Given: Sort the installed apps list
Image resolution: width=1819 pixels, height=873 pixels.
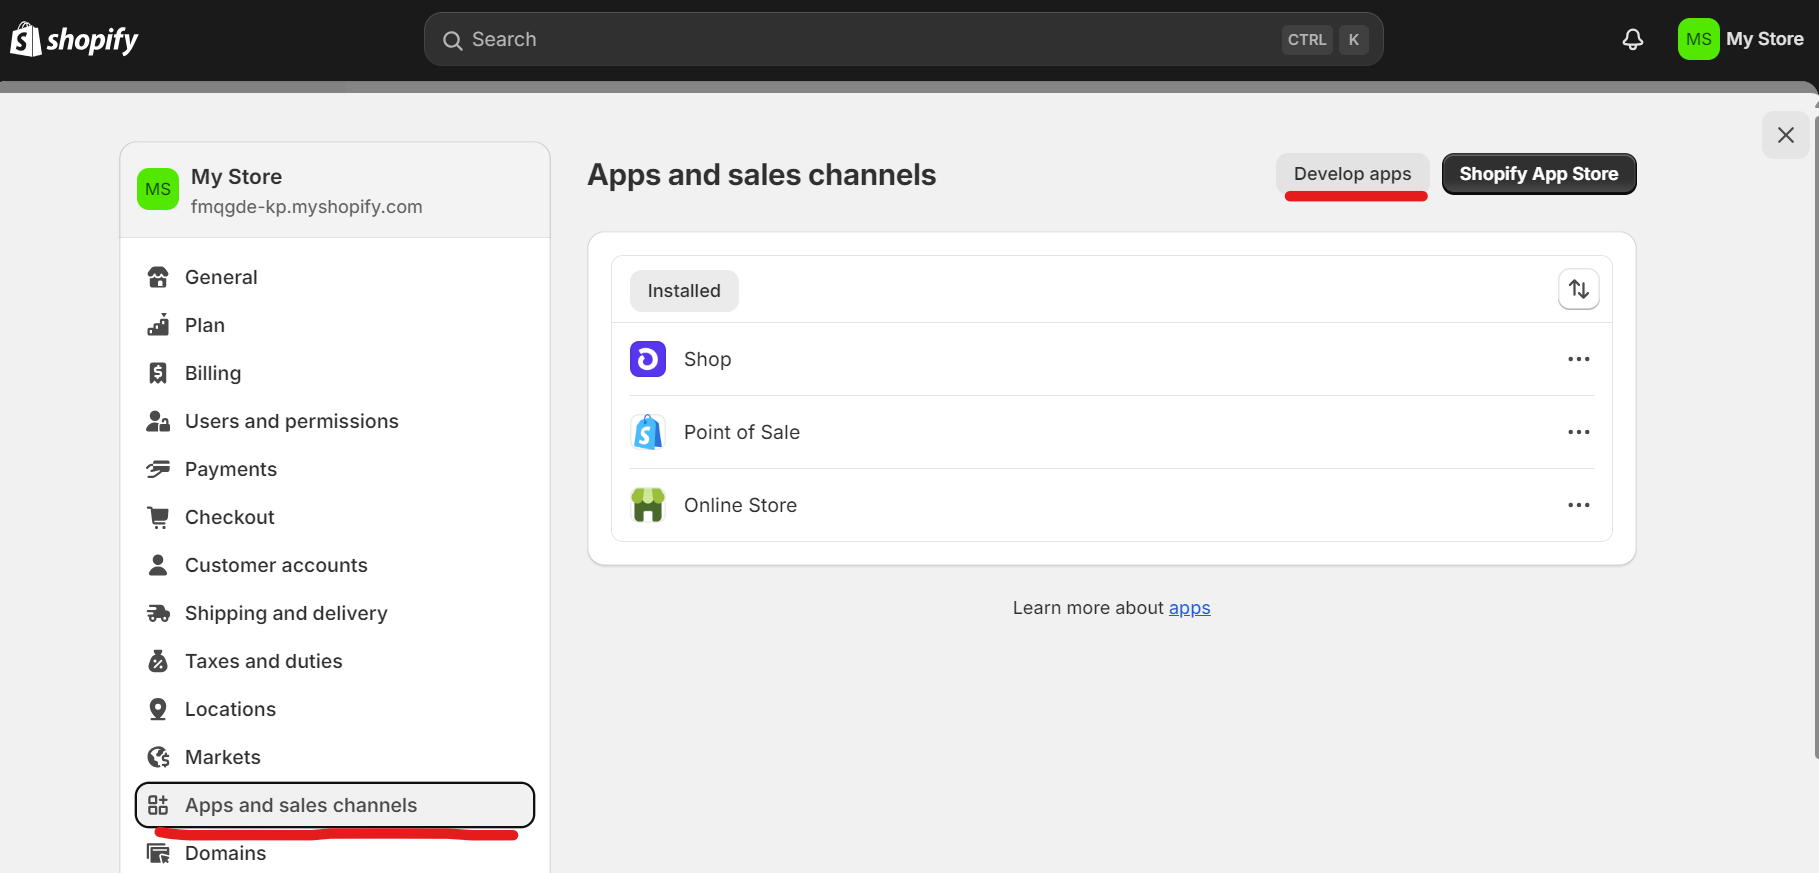Looking at the screenshot, I should pos(1579,289).
